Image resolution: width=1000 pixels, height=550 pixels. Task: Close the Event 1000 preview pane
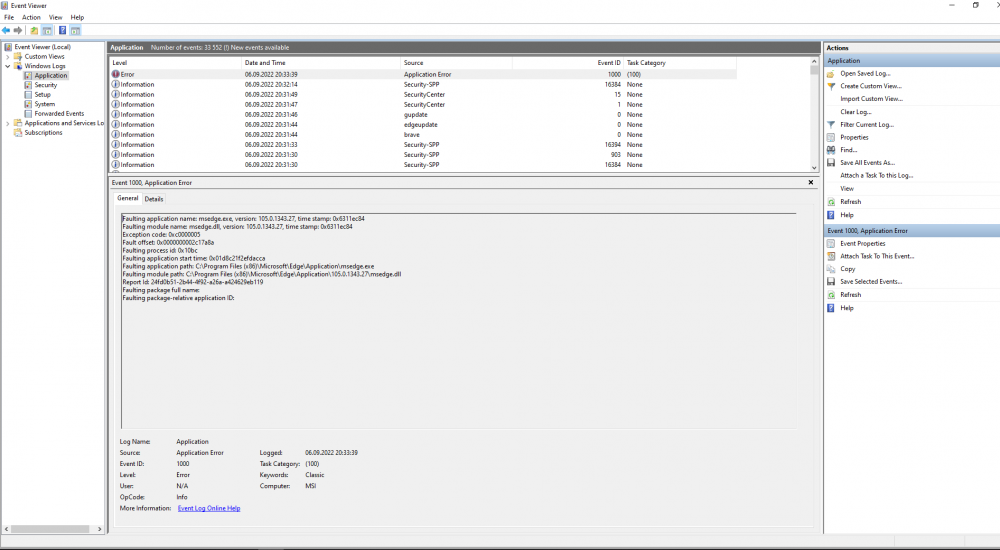(x=811, y=183)
